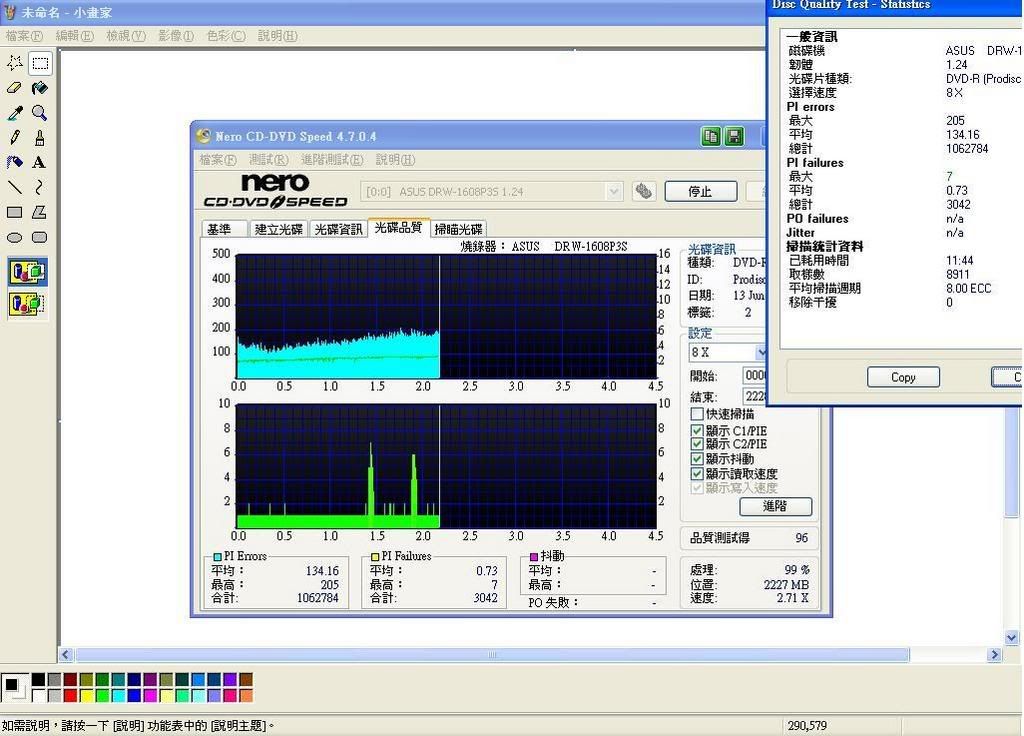Screen dimensions: 1024x736
Task: Select the Free-Form Select tool
Action: (x=15, y=63)
